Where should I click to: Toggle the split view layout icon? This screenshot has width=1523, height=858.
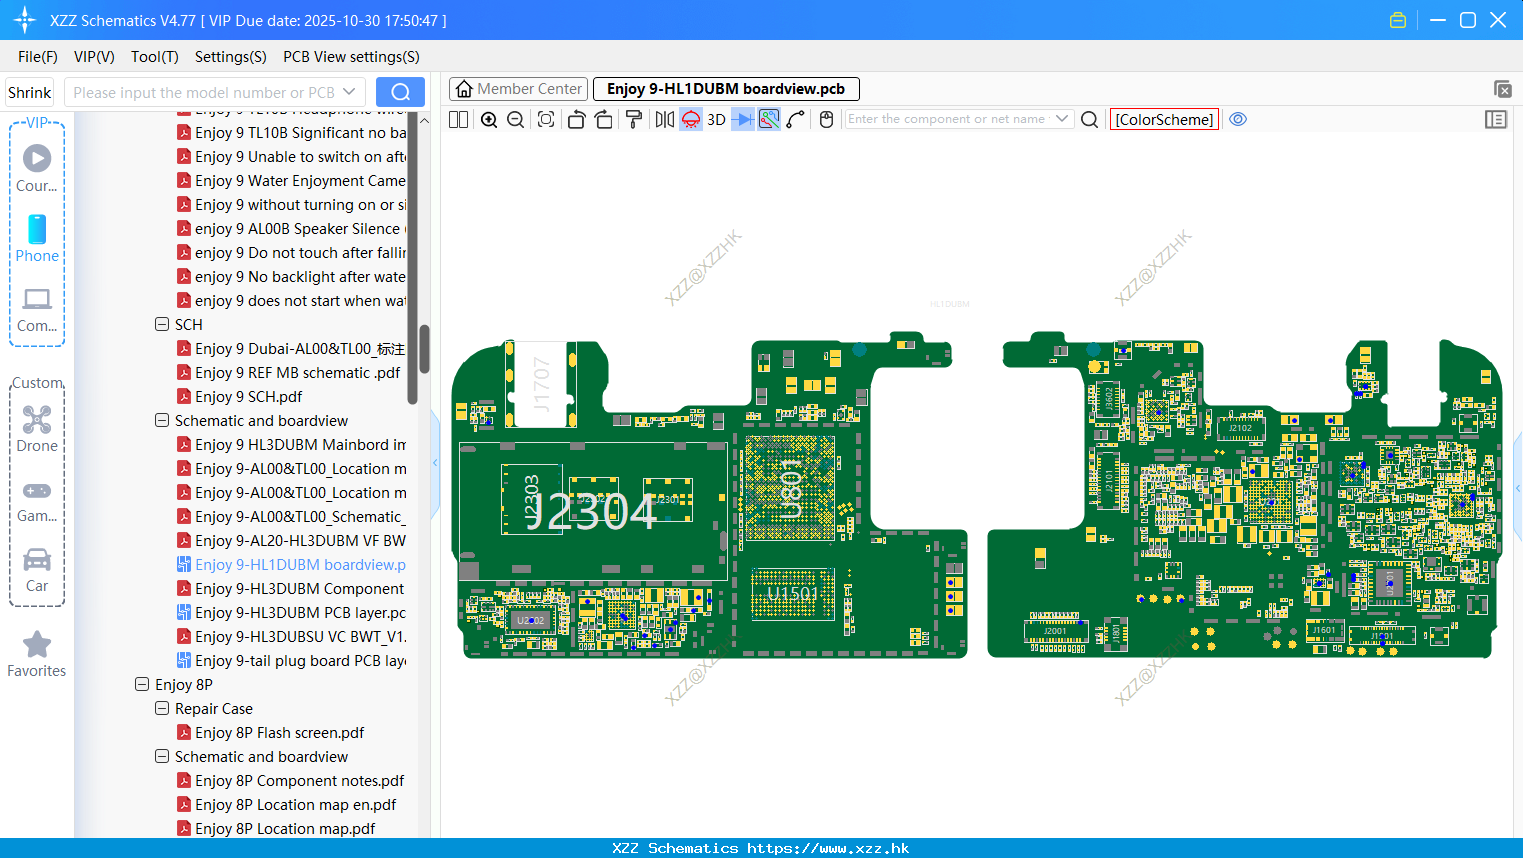(459, 120)
